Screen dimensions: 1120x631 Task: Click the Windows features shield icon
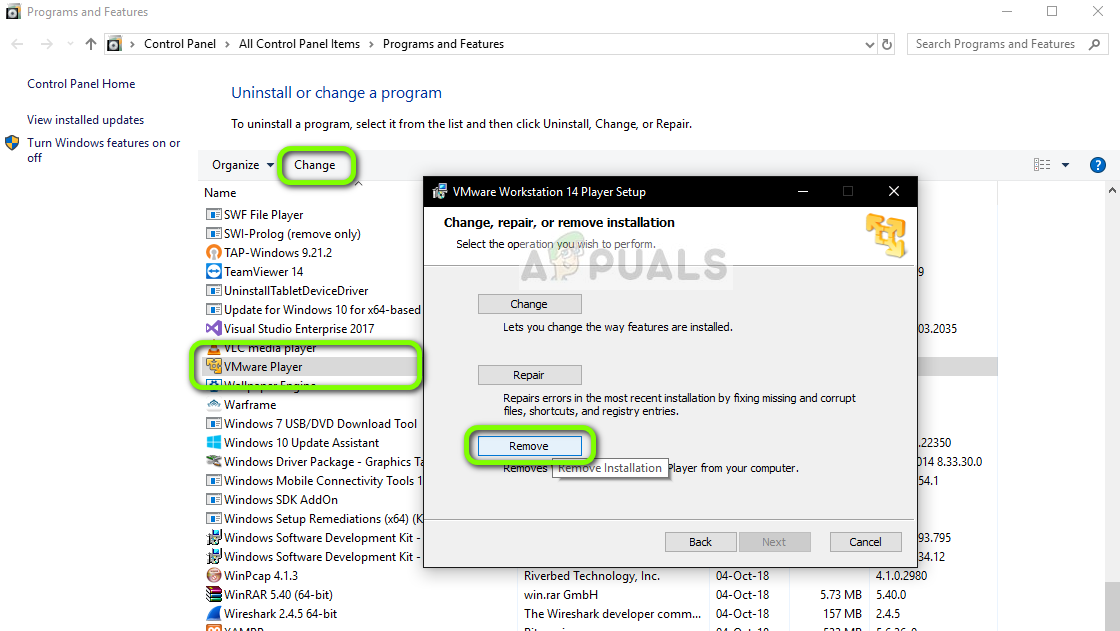tap(12, 143)
